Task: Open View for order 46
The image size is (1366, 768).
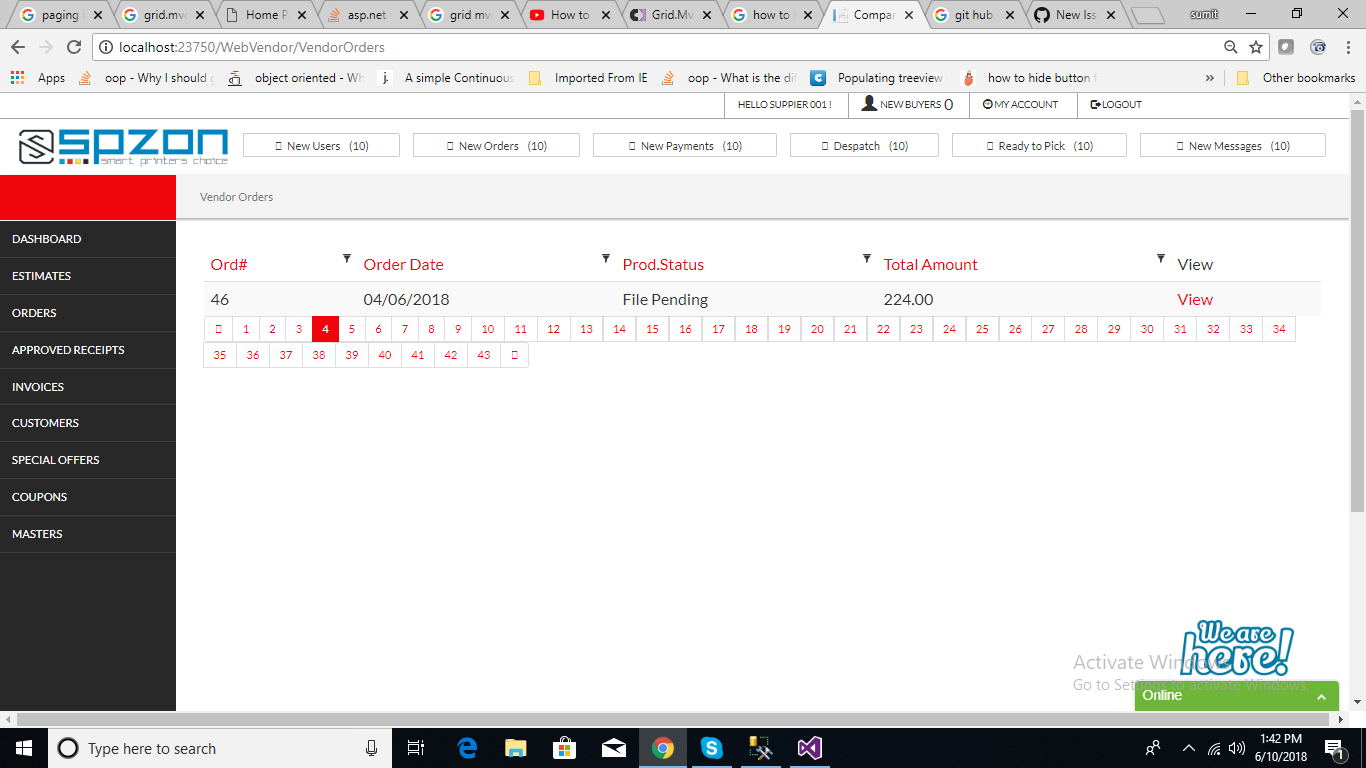Action: click(1194, 298)
